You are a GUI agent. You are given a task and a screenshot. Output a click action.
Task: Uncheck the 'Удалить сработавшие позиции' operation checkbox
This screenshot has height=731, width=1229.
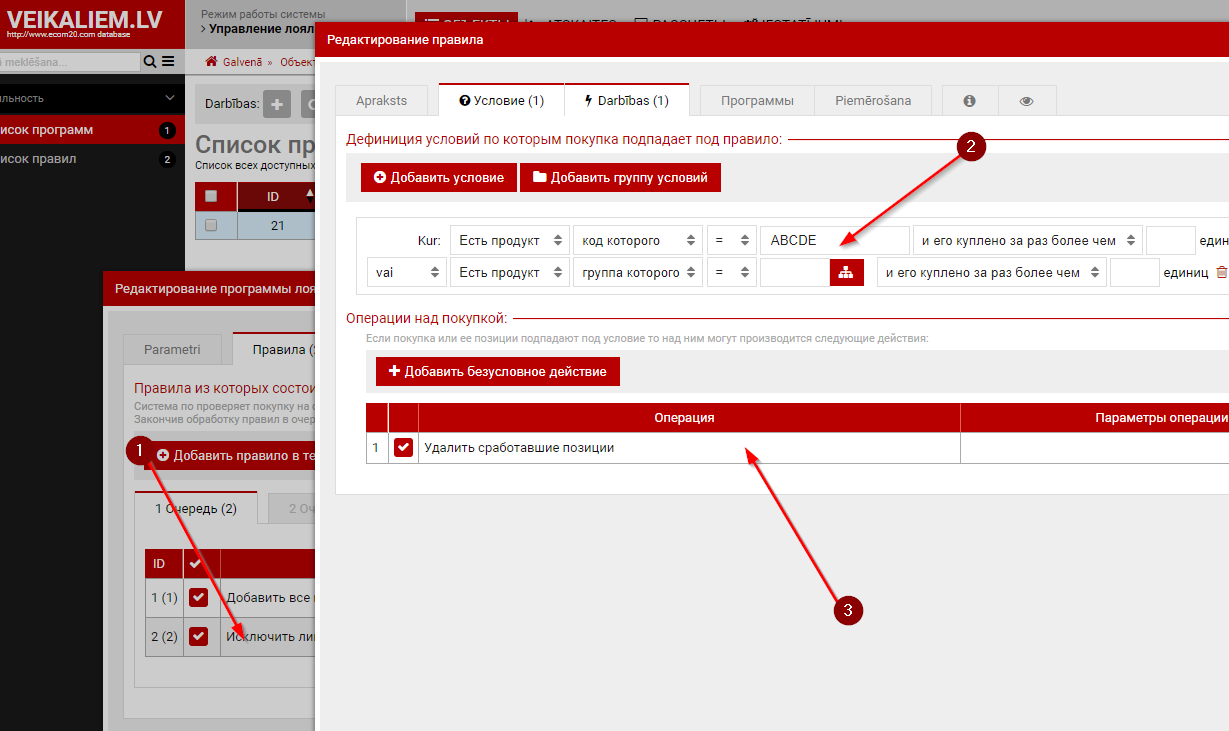(x=403, y=448)
